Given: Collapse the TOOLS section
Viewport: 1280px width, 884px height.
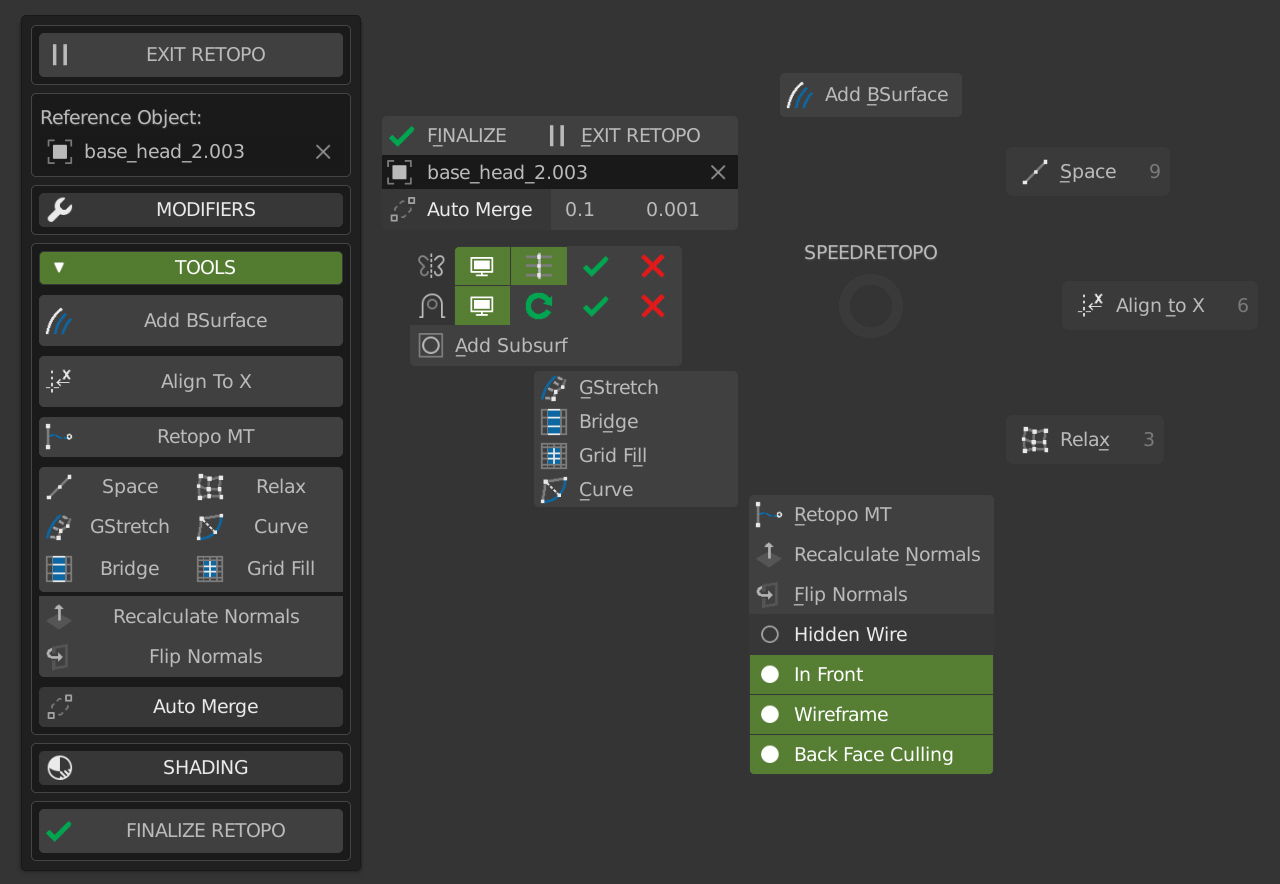Looking at the screenshot, I should point(190,267).
